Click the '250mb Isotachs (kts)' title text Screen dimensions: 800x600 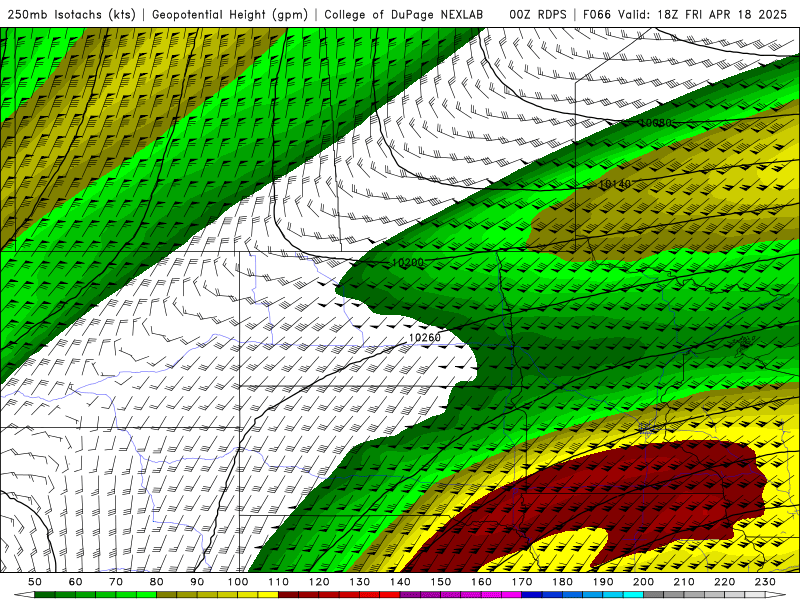pos(71,14)
